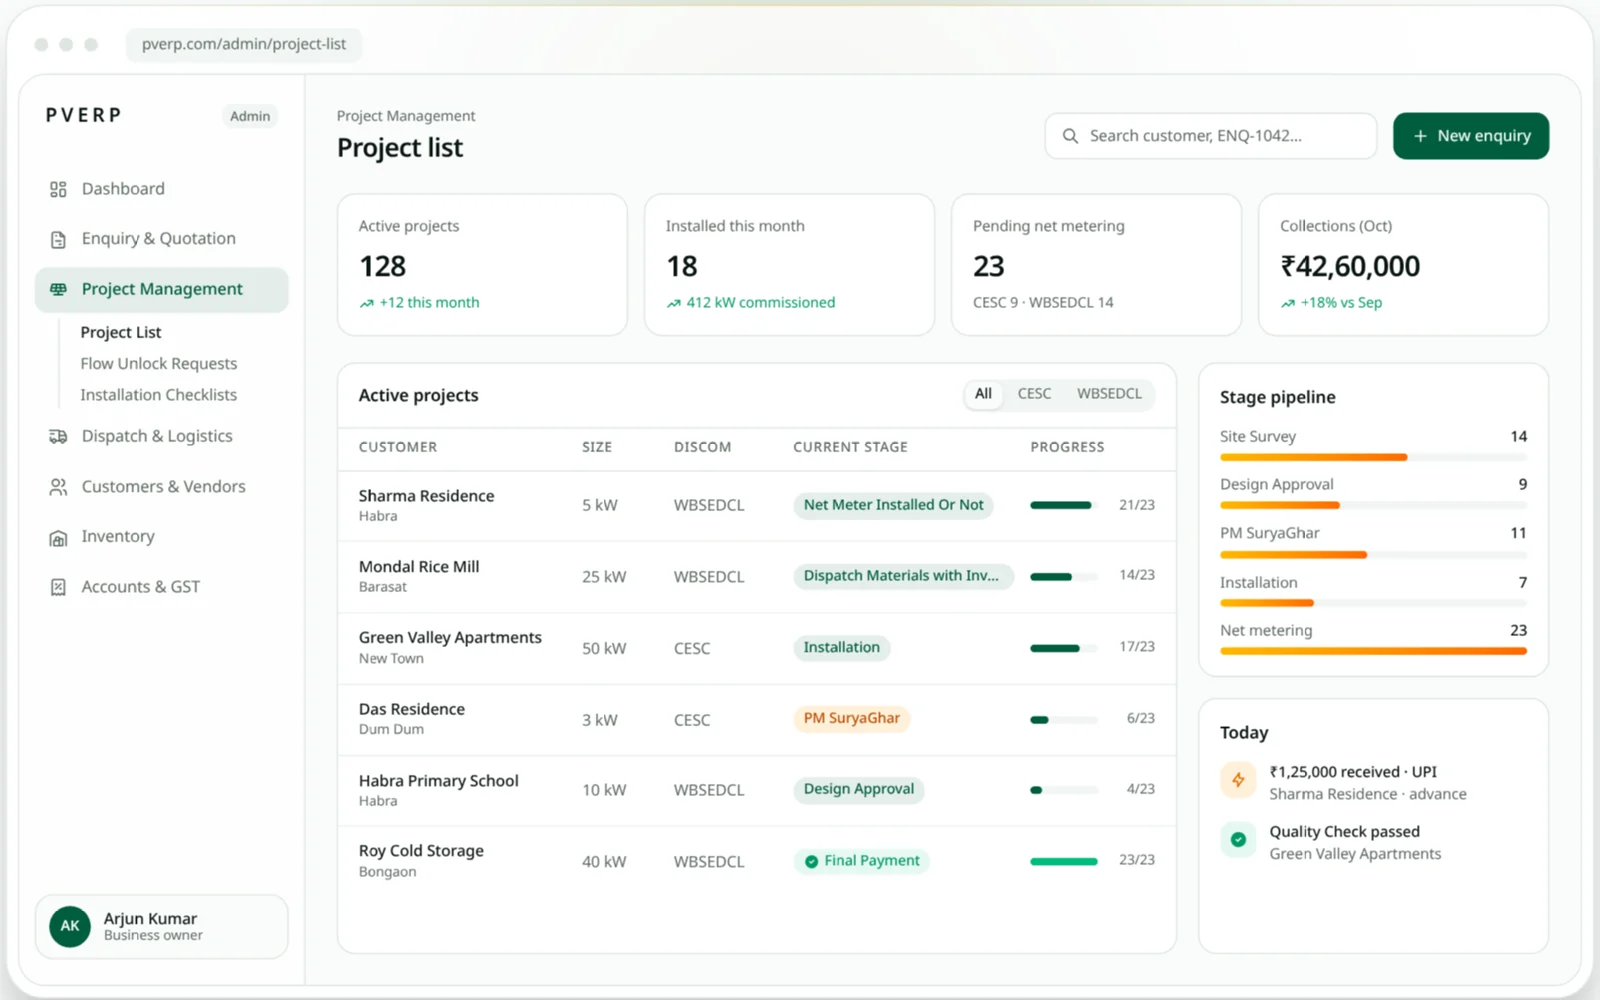
Task: Show All discoms filter tab
Action: pos(983,394)
